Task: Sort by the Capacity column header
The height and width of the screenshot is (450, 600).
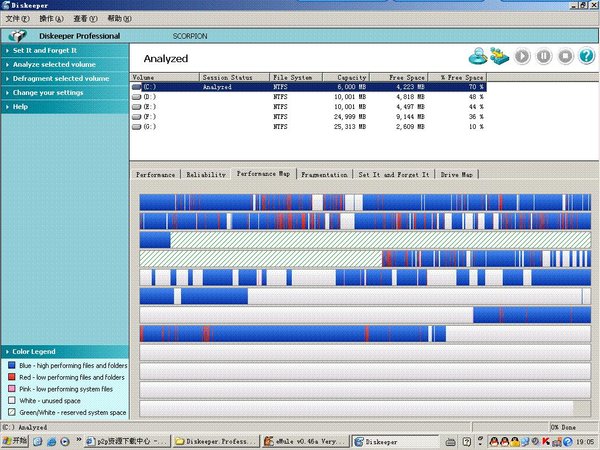Action: click(x=346, y=77)
